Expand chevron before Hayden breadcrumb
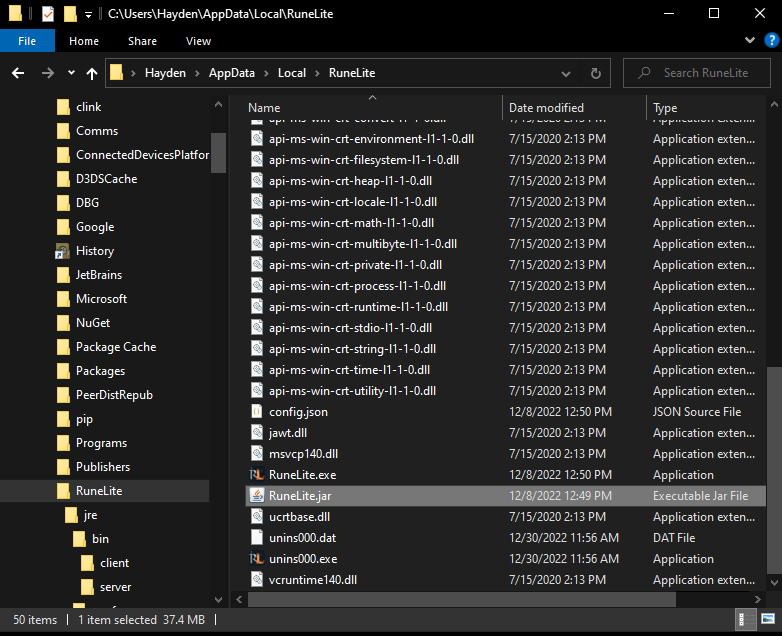 pos(133,73)
